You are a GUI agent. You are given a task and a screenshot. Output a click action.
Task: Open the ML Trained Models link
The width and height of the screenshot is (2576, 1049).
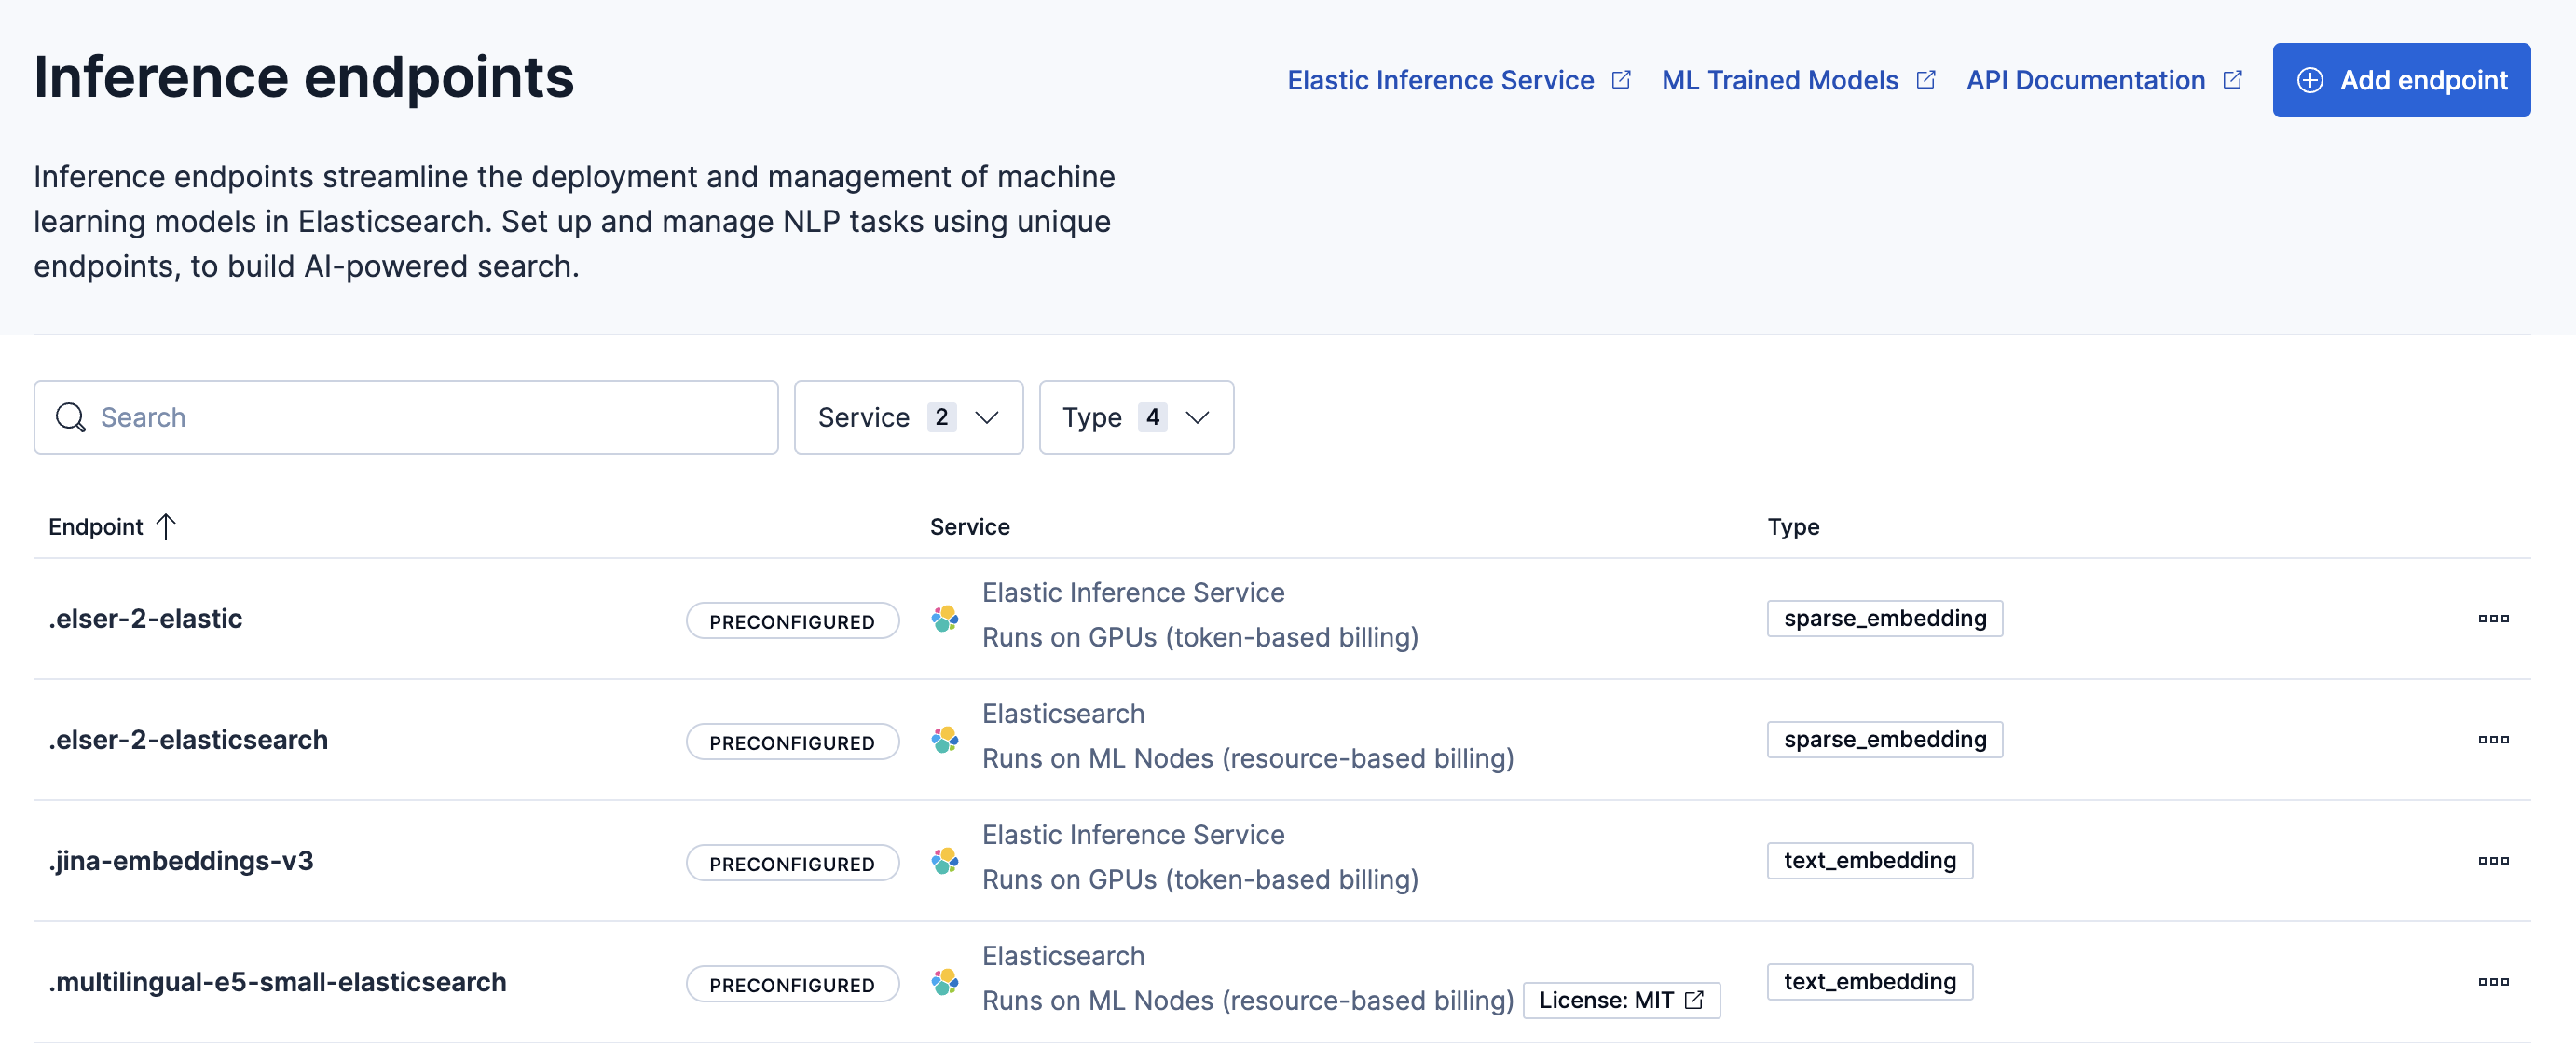tap(1798, 80)
